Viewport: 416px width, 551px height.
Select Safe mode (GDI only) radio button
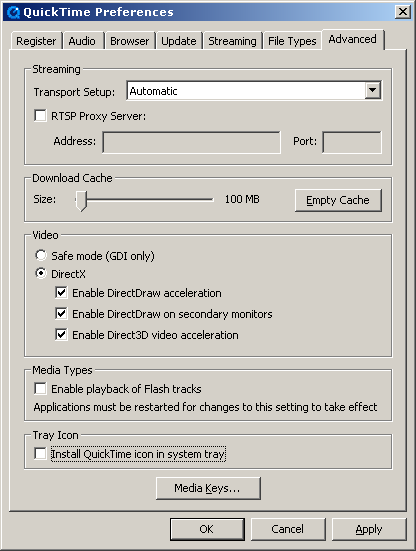coord(41,255)
